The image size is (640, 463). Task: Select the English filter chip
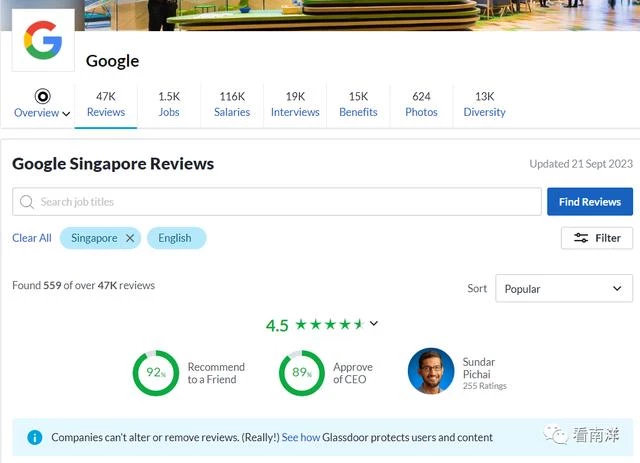177,238
